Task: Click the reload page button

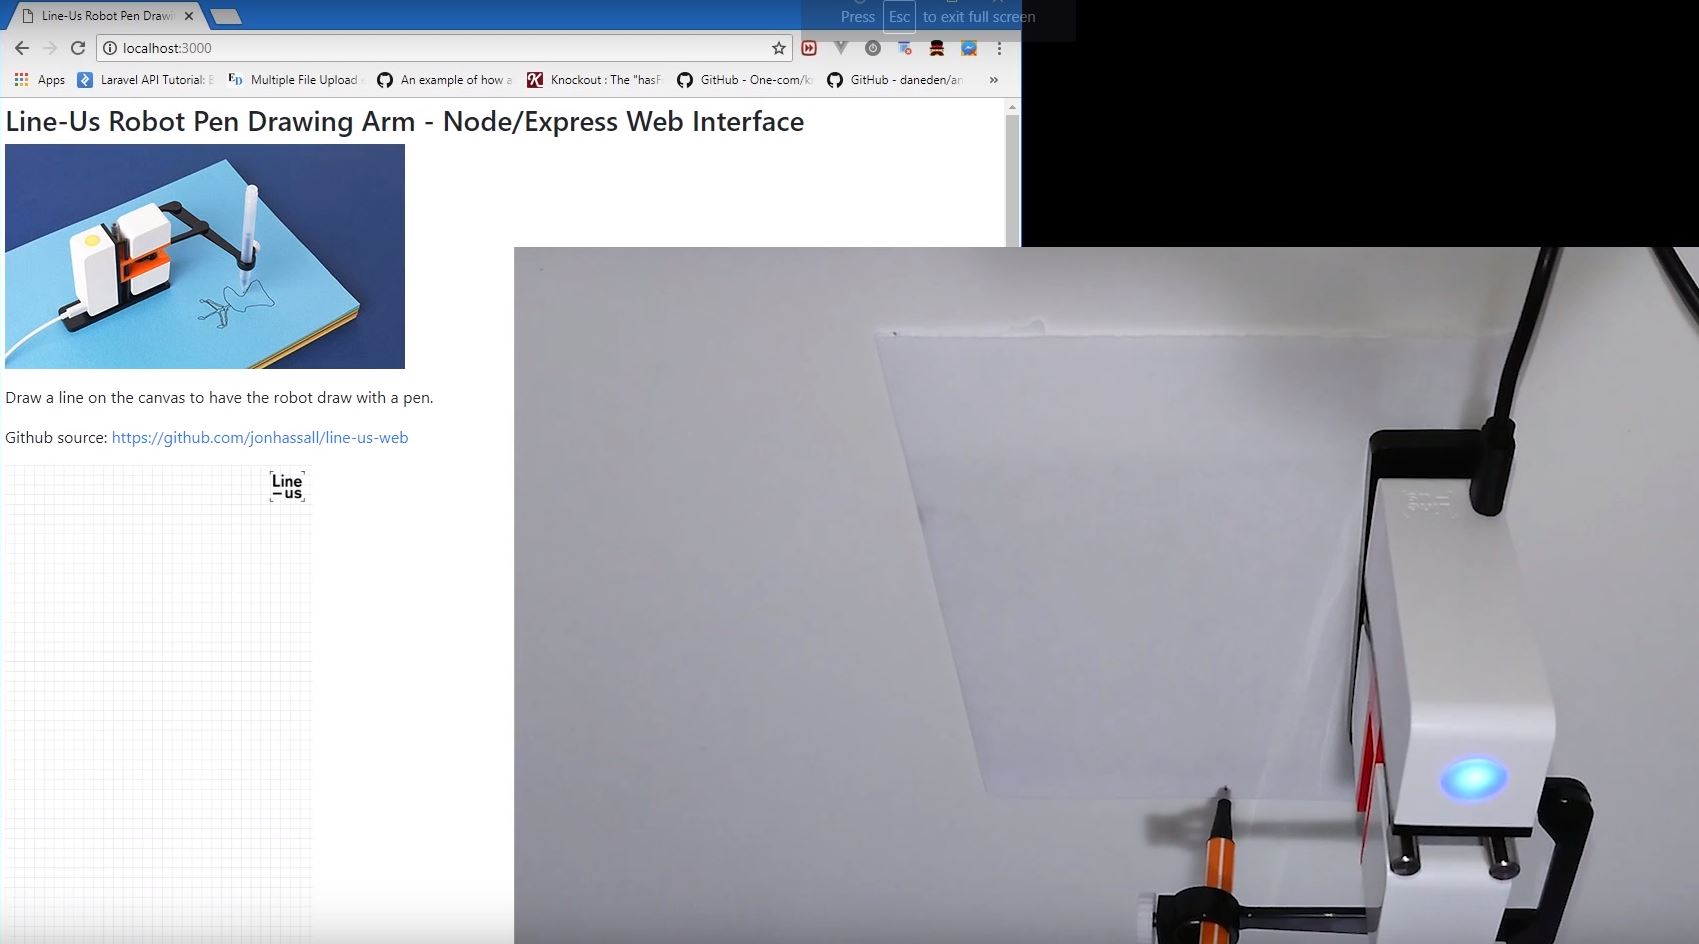Action: pos(78,47)
